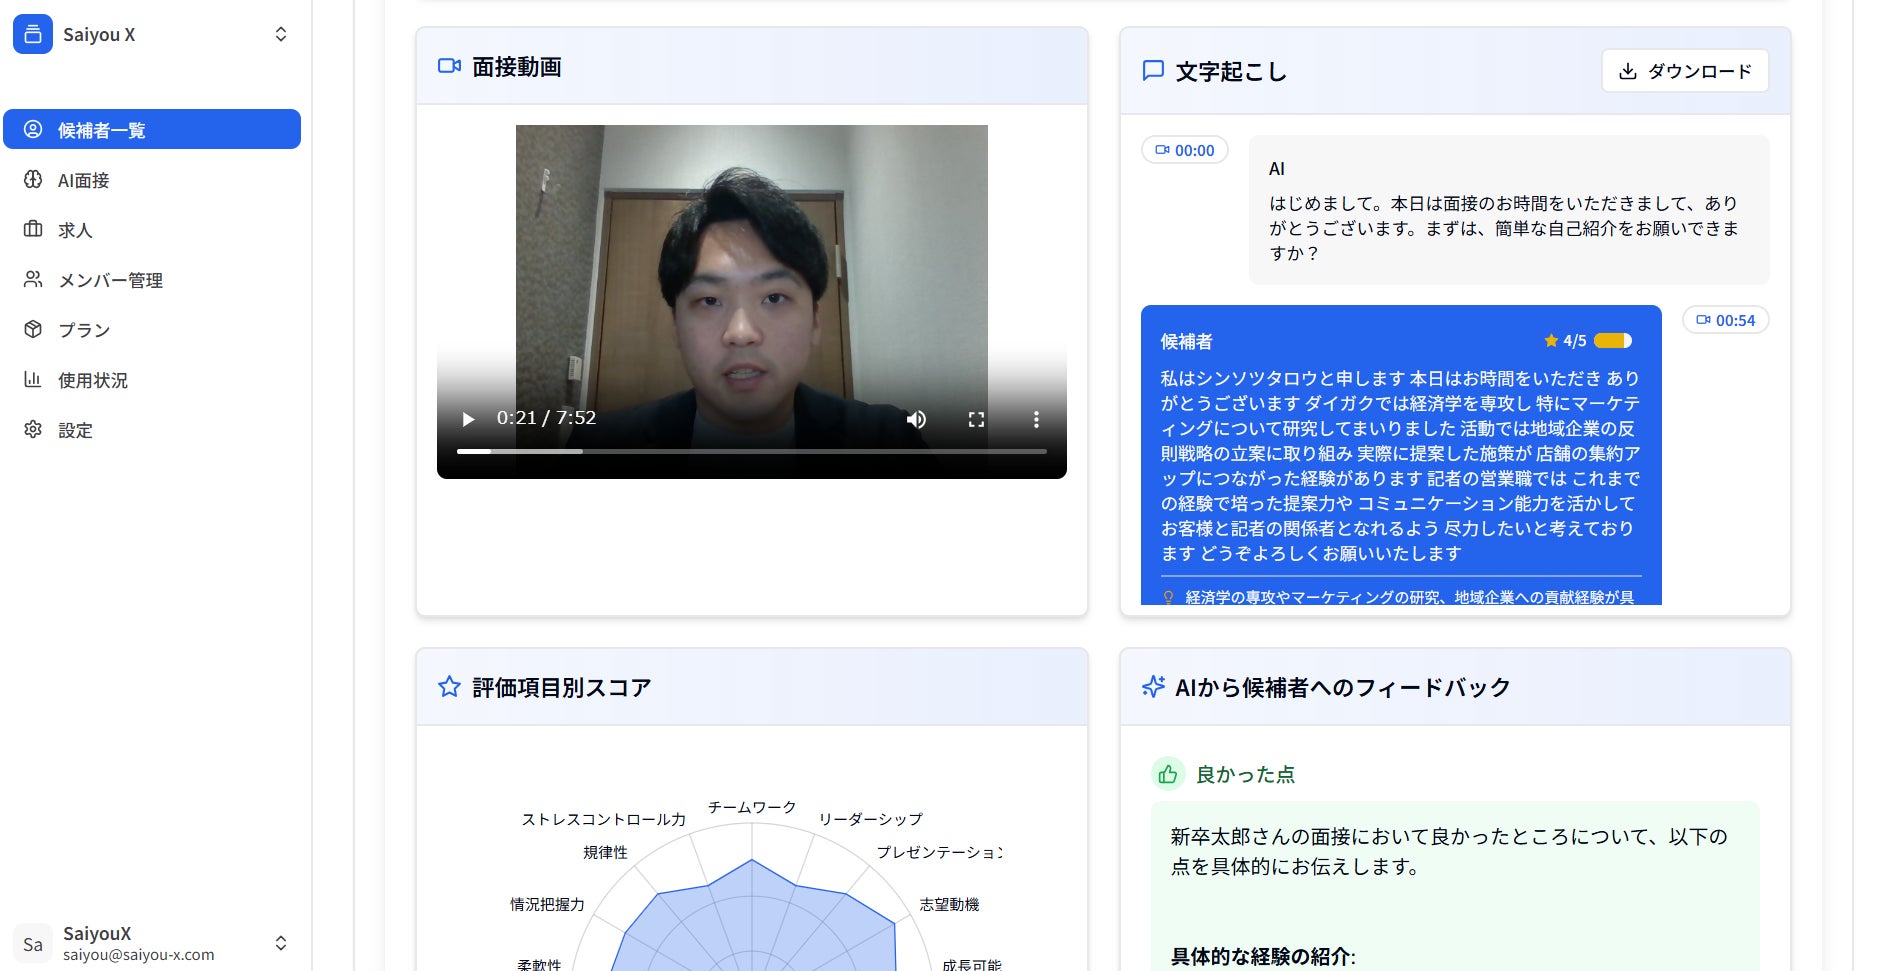
Task: Click the lightbulb insight icon in candidate message
Action: click(1168, 597)
